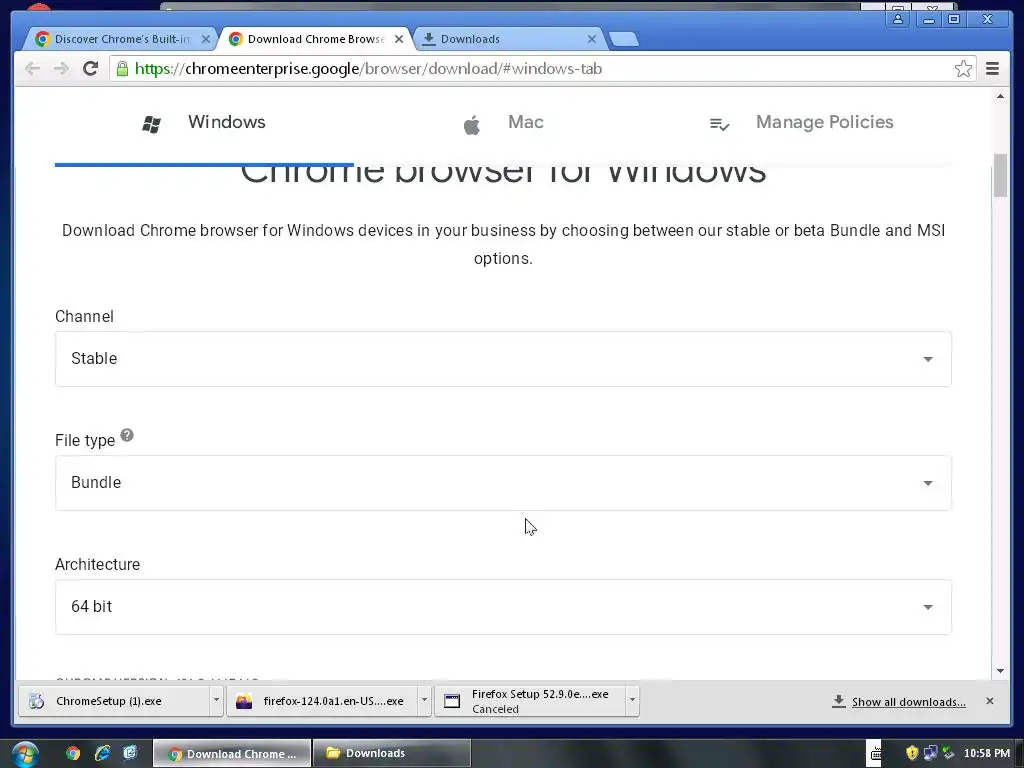Click the page scrollbar down arrow
Screen dimensions: 1024x768
point(1000,671)
